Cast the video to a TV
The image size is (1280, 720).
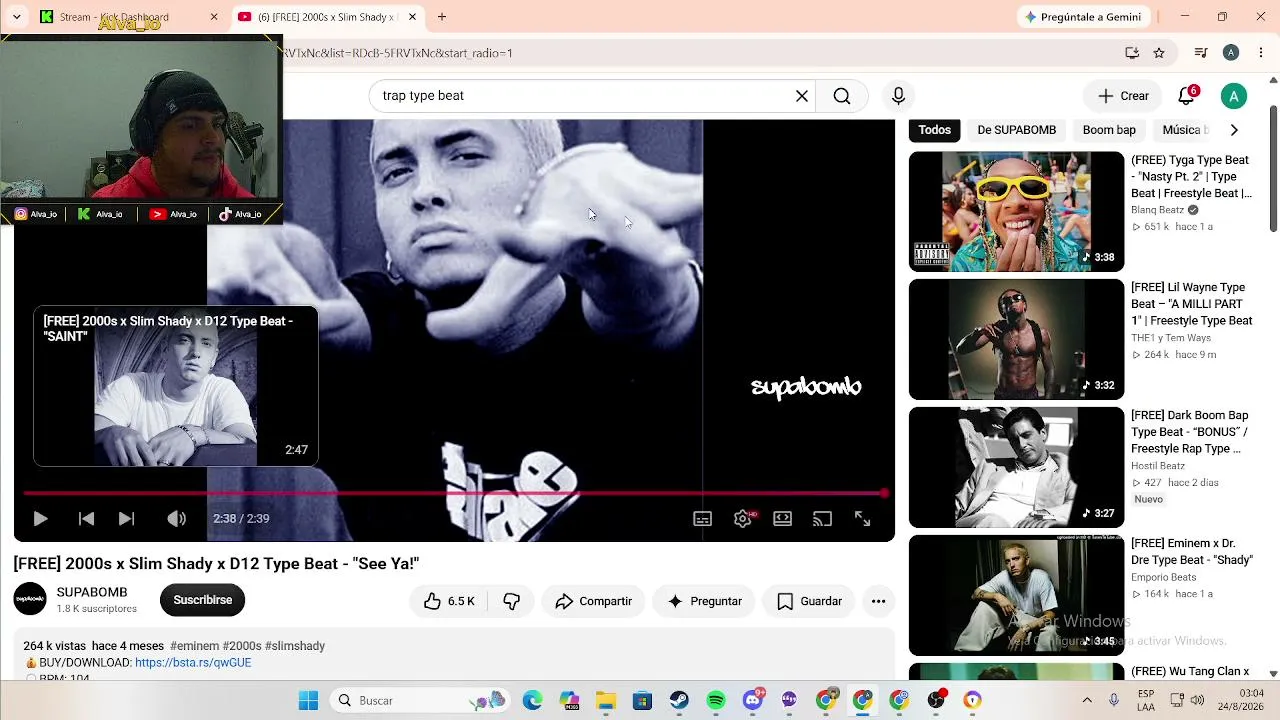pos(822,518)
